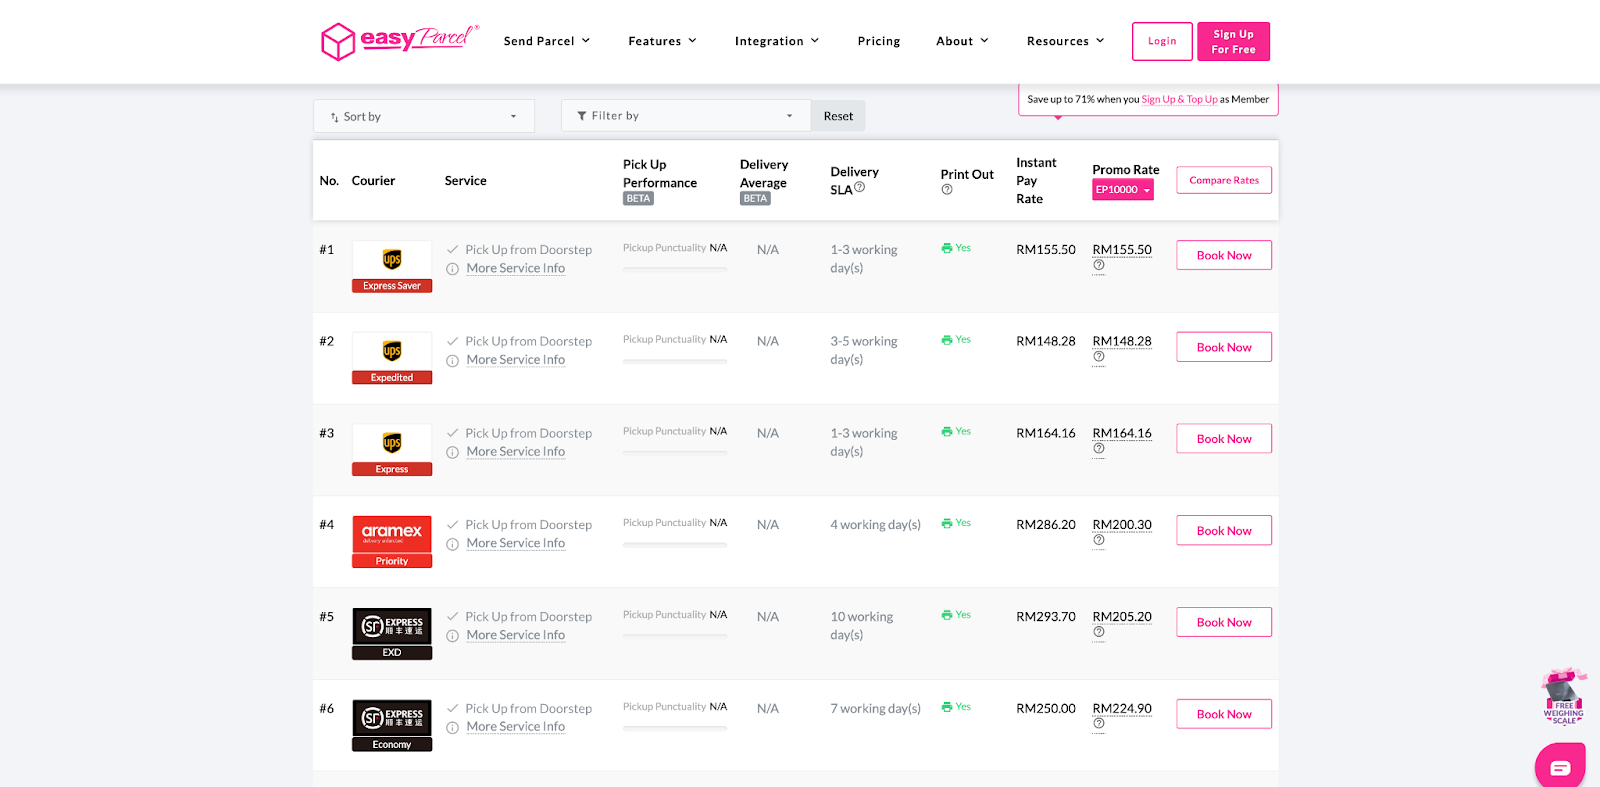Expand the EP10000 promo code dropdown
This screenshot has width=1600, height=787.
(x=1122, y=190)
